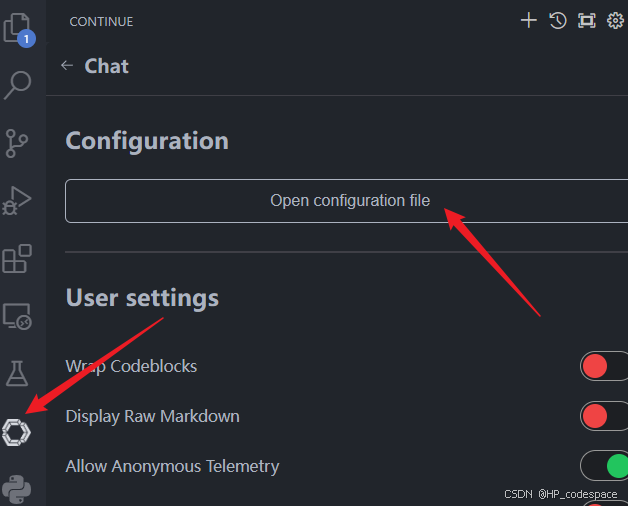This screenshot has height=506, width=628.
Task: Open the Python extension icon
Action: point(18,487)
